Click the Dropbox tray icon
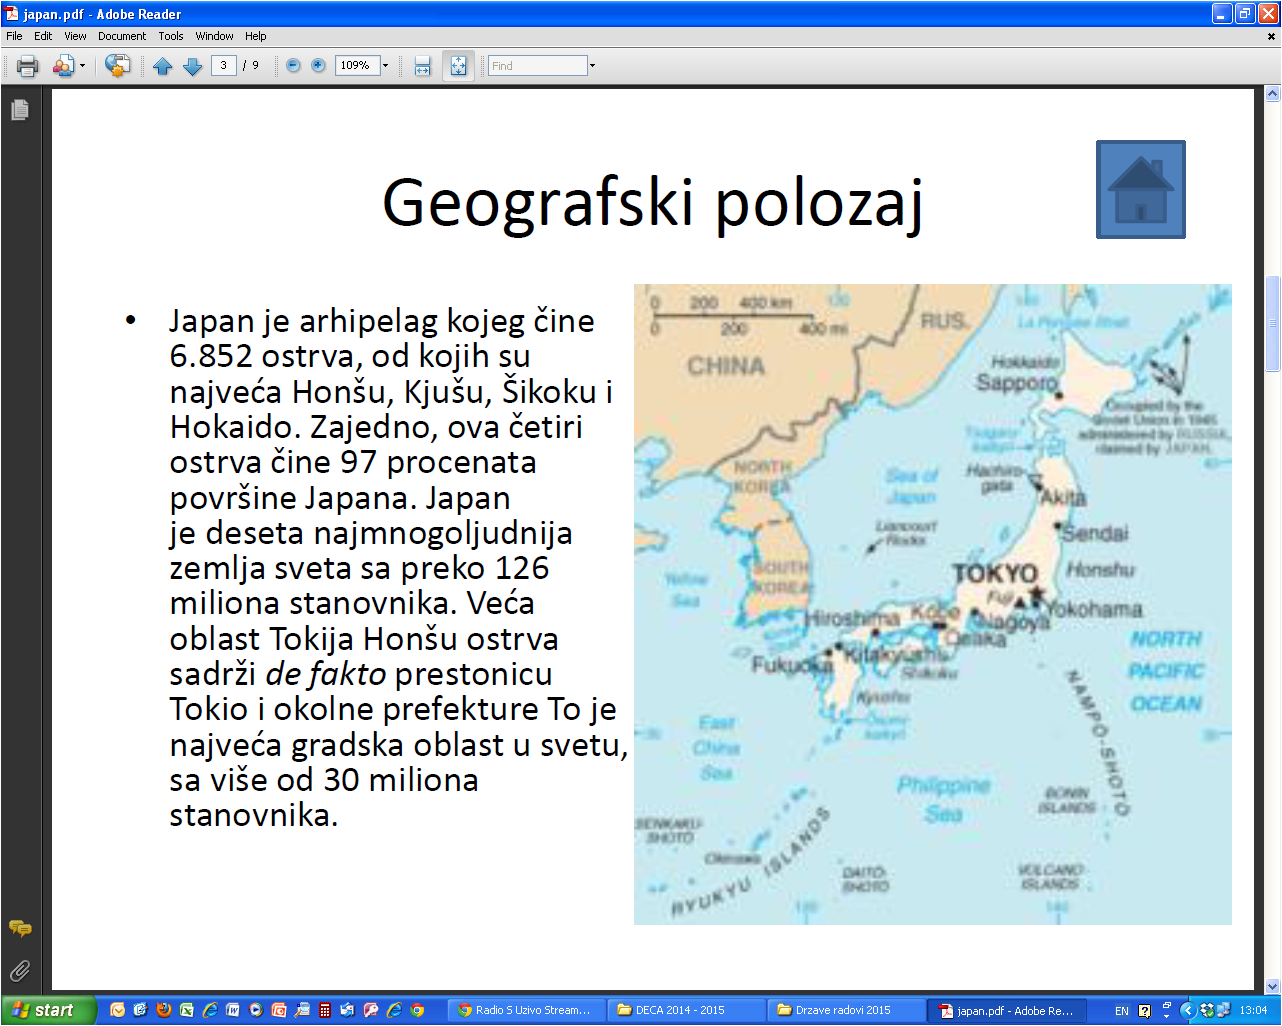 click(1207, 1010)
